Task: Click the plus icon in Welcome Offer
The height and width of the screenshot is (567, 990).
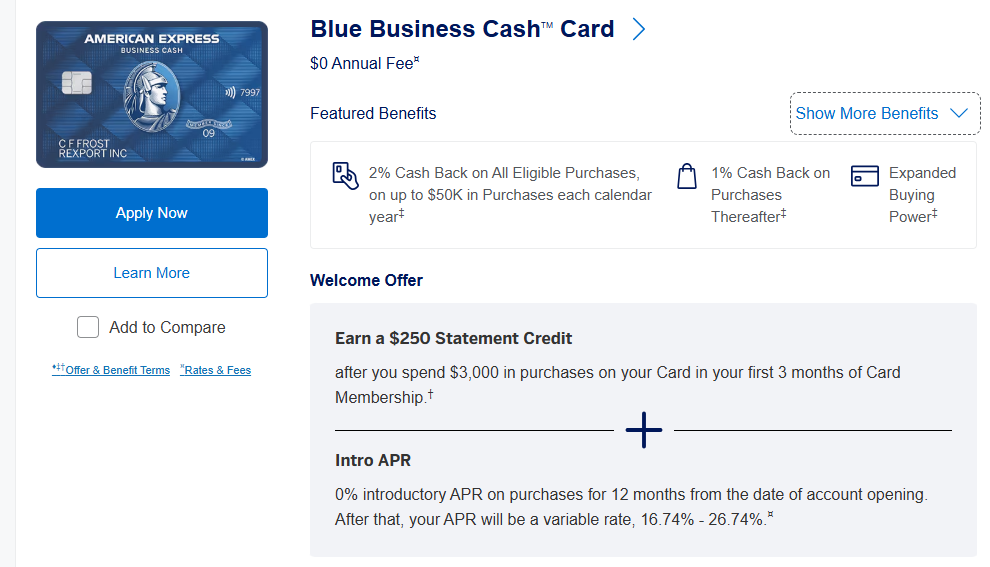Action: 644,430
